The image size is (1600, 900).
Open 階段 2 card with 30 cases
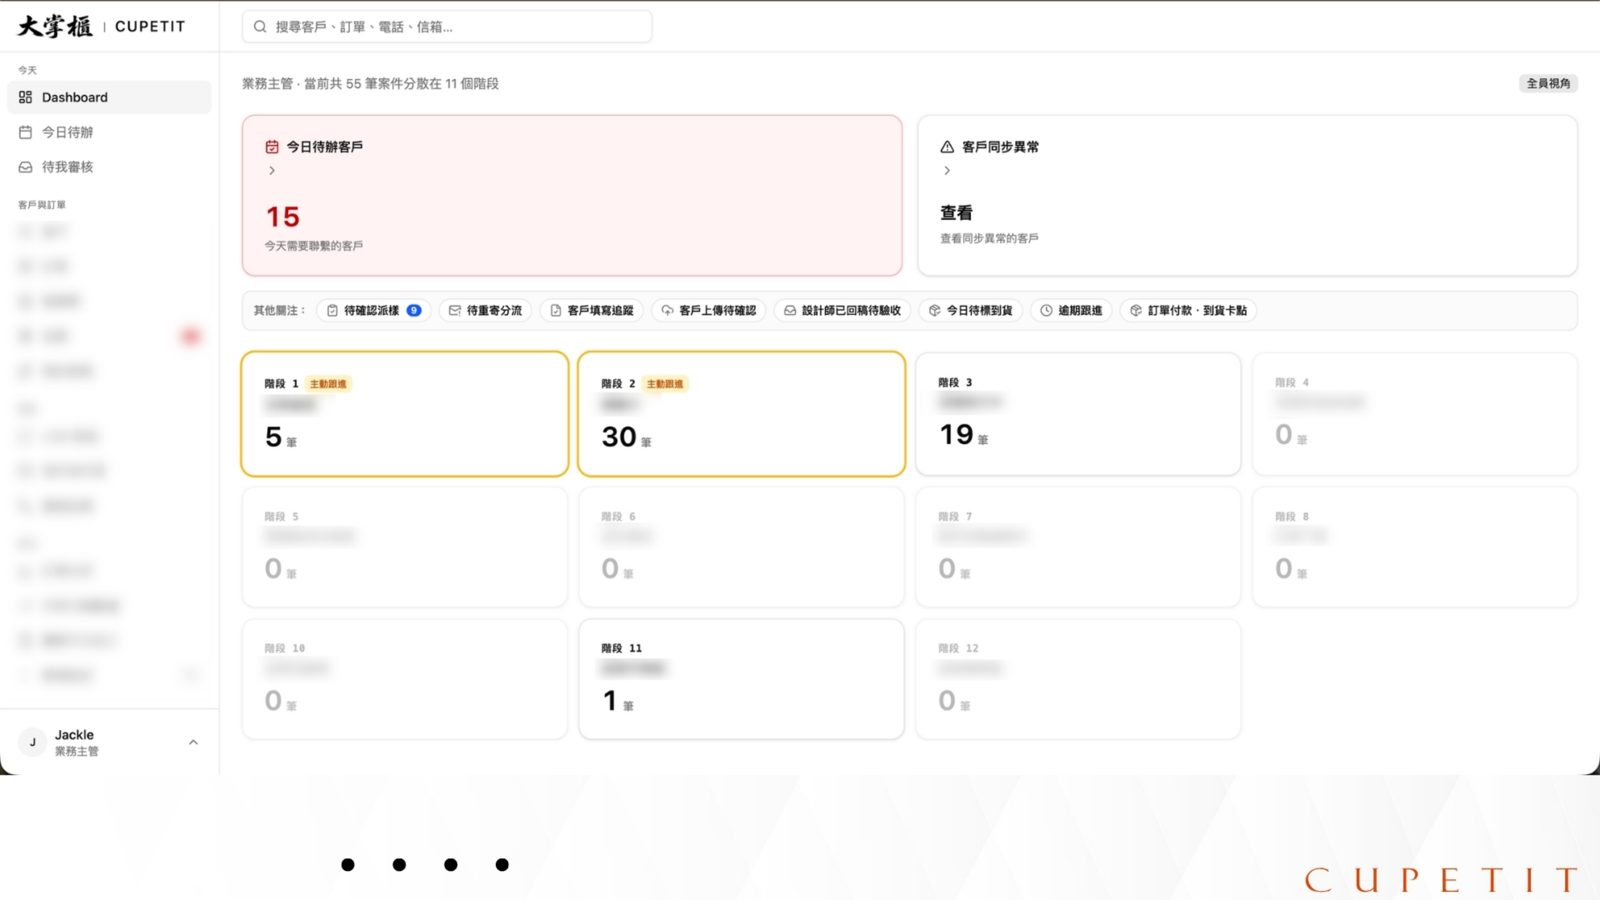point(742,414)
